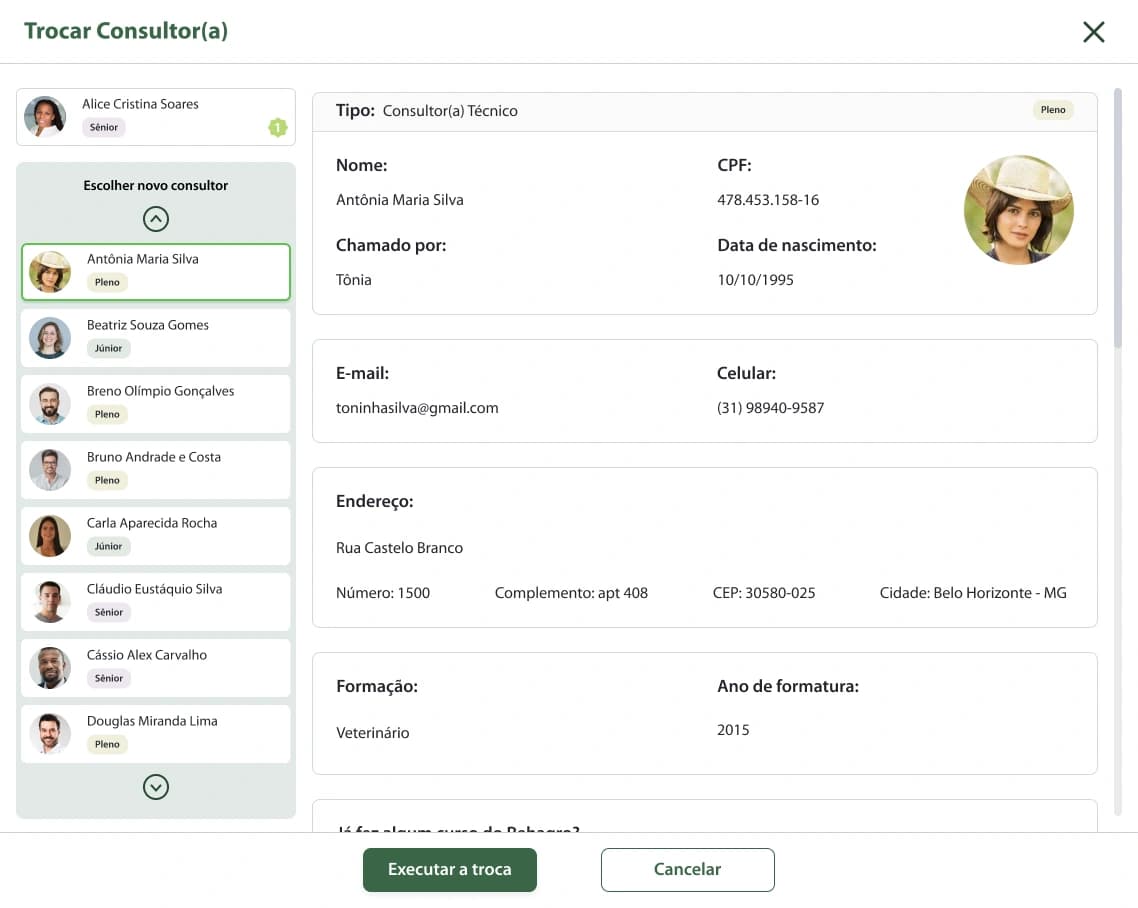The width and height of the screenshot is (1138, 908).
Task: Select consultant Breno Olímpio Gonçalves
Action: [155, 404]
